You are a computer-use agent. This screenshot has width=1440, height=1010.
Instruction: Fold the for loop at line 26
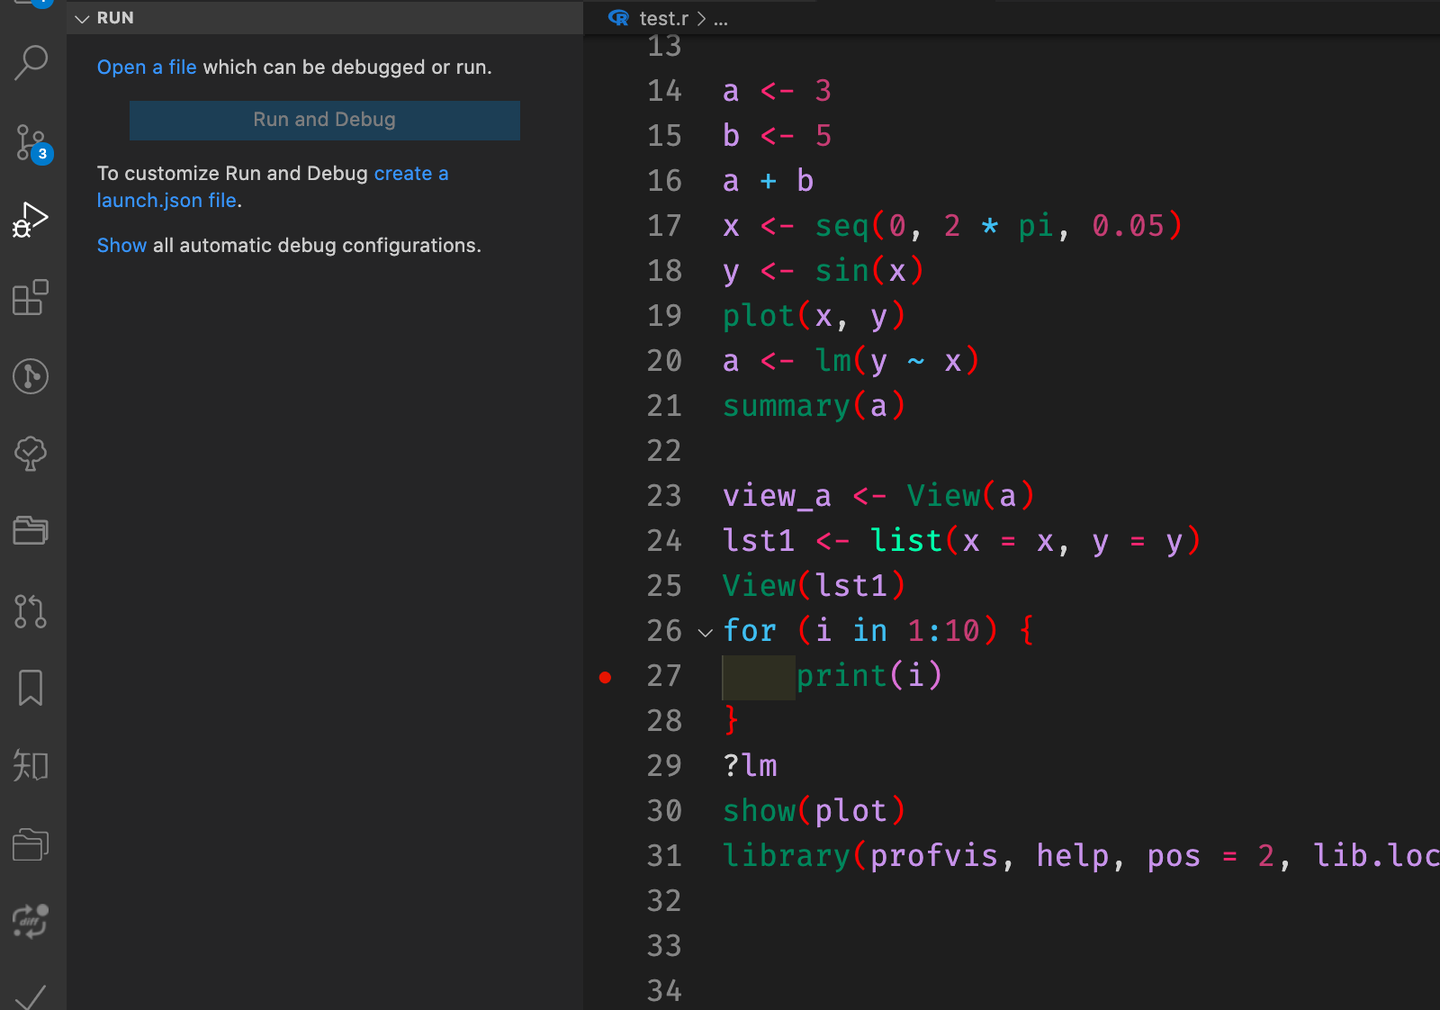pyautogui.click(x=705, y=632)
